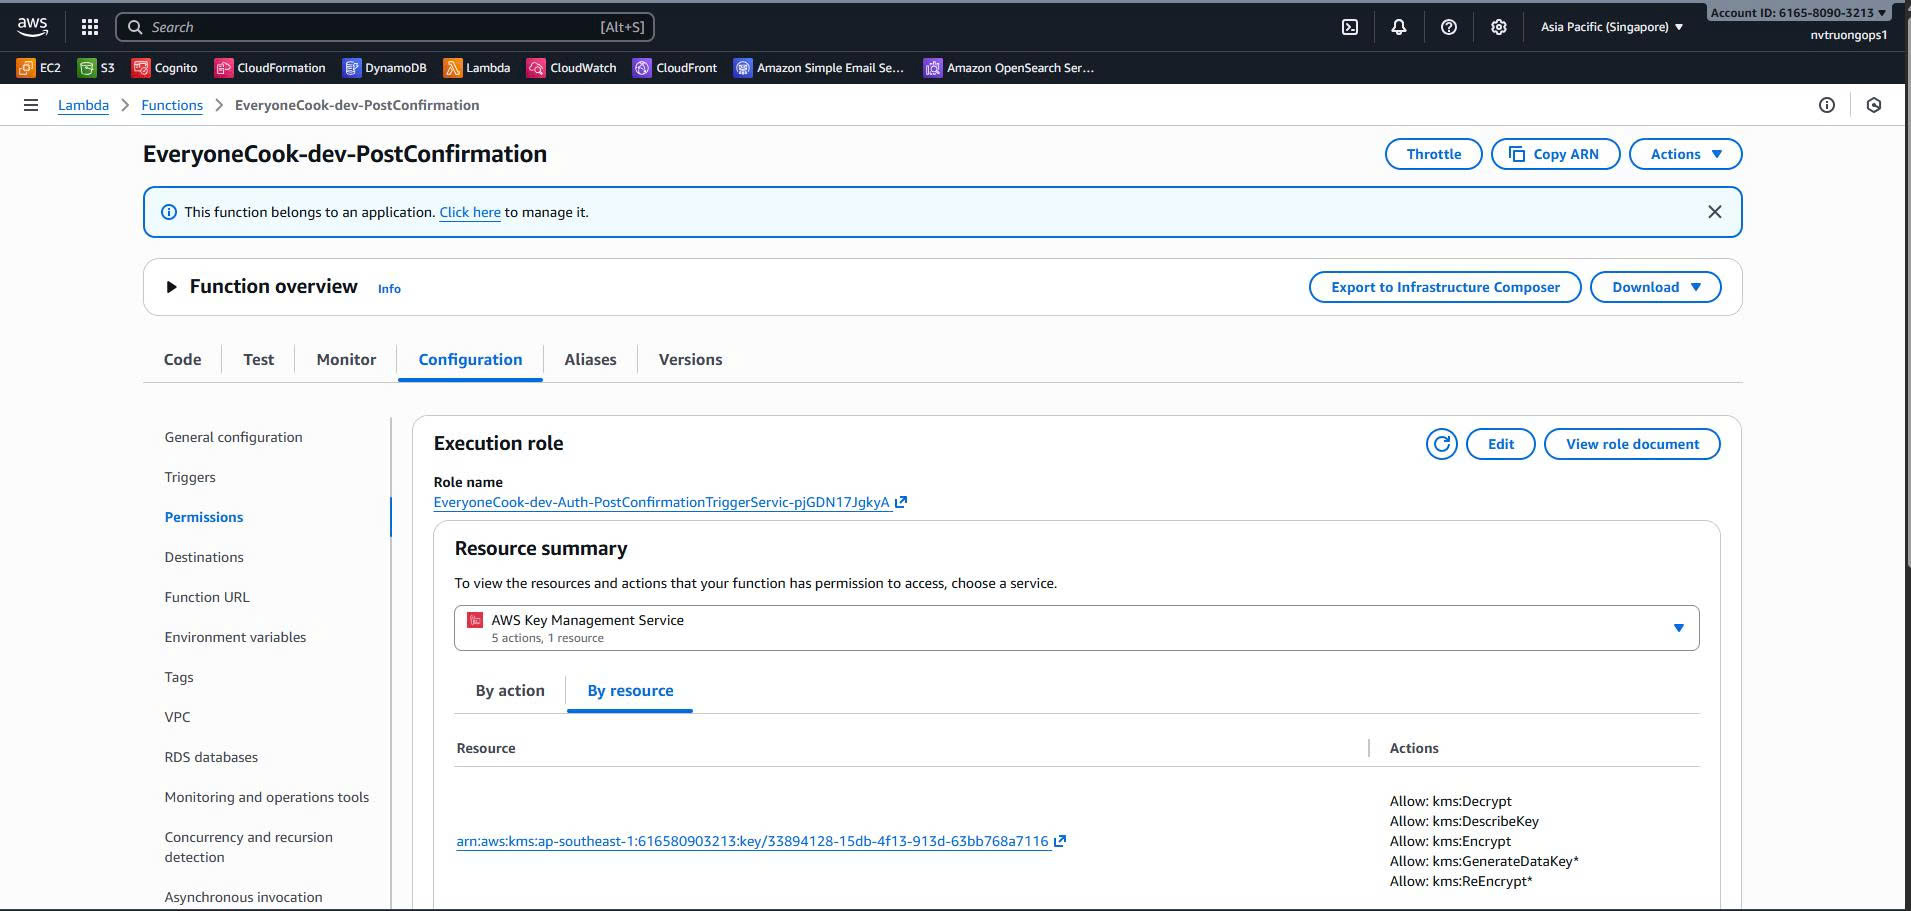Open the hexagon tutorials panel icon
The image size is (1911, 911).
point(1874,105)
